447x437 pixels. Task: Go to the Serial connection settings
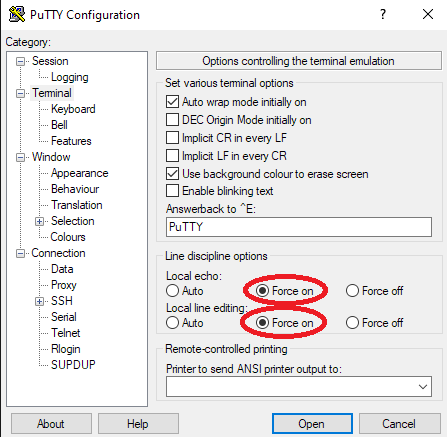[x=64, y=317]
